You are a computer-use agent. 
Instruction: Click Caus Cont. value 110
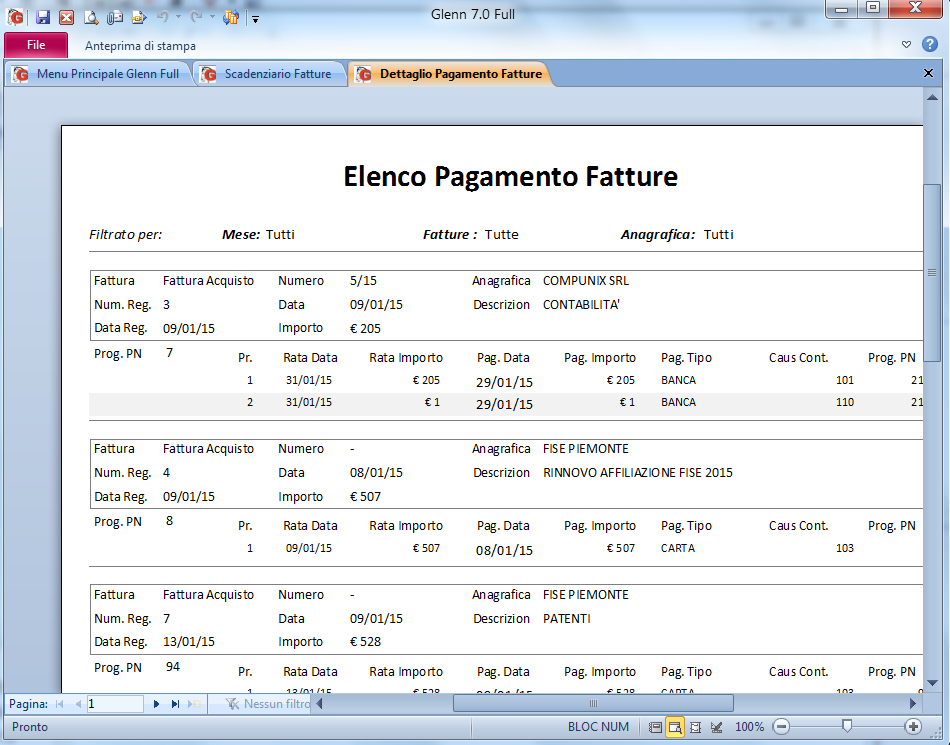[x=845, y=402]
